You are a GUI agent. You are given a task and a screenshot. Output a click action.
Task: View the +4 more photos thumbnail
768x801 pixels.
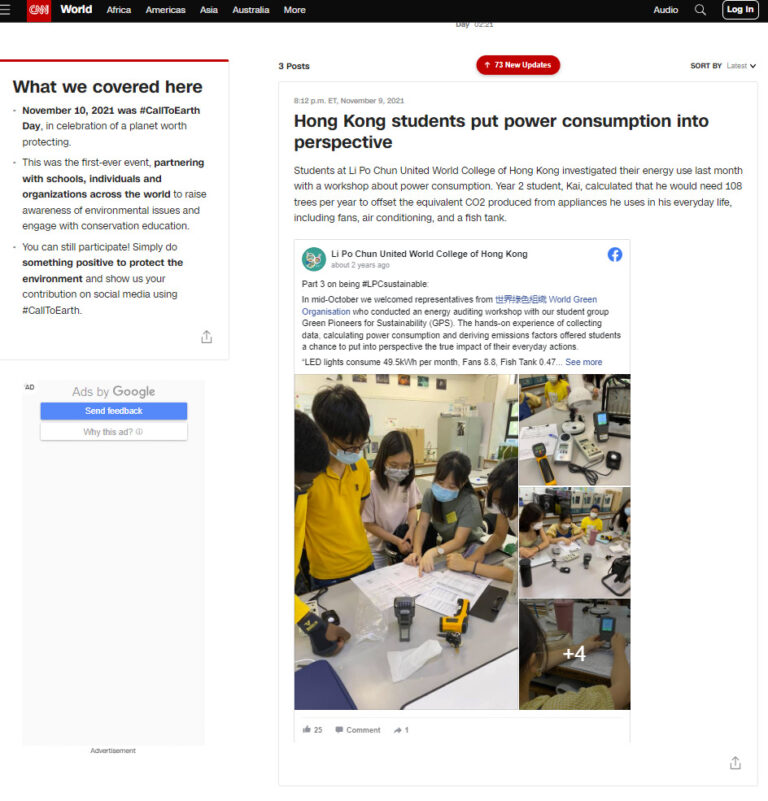tap(574, 654)
